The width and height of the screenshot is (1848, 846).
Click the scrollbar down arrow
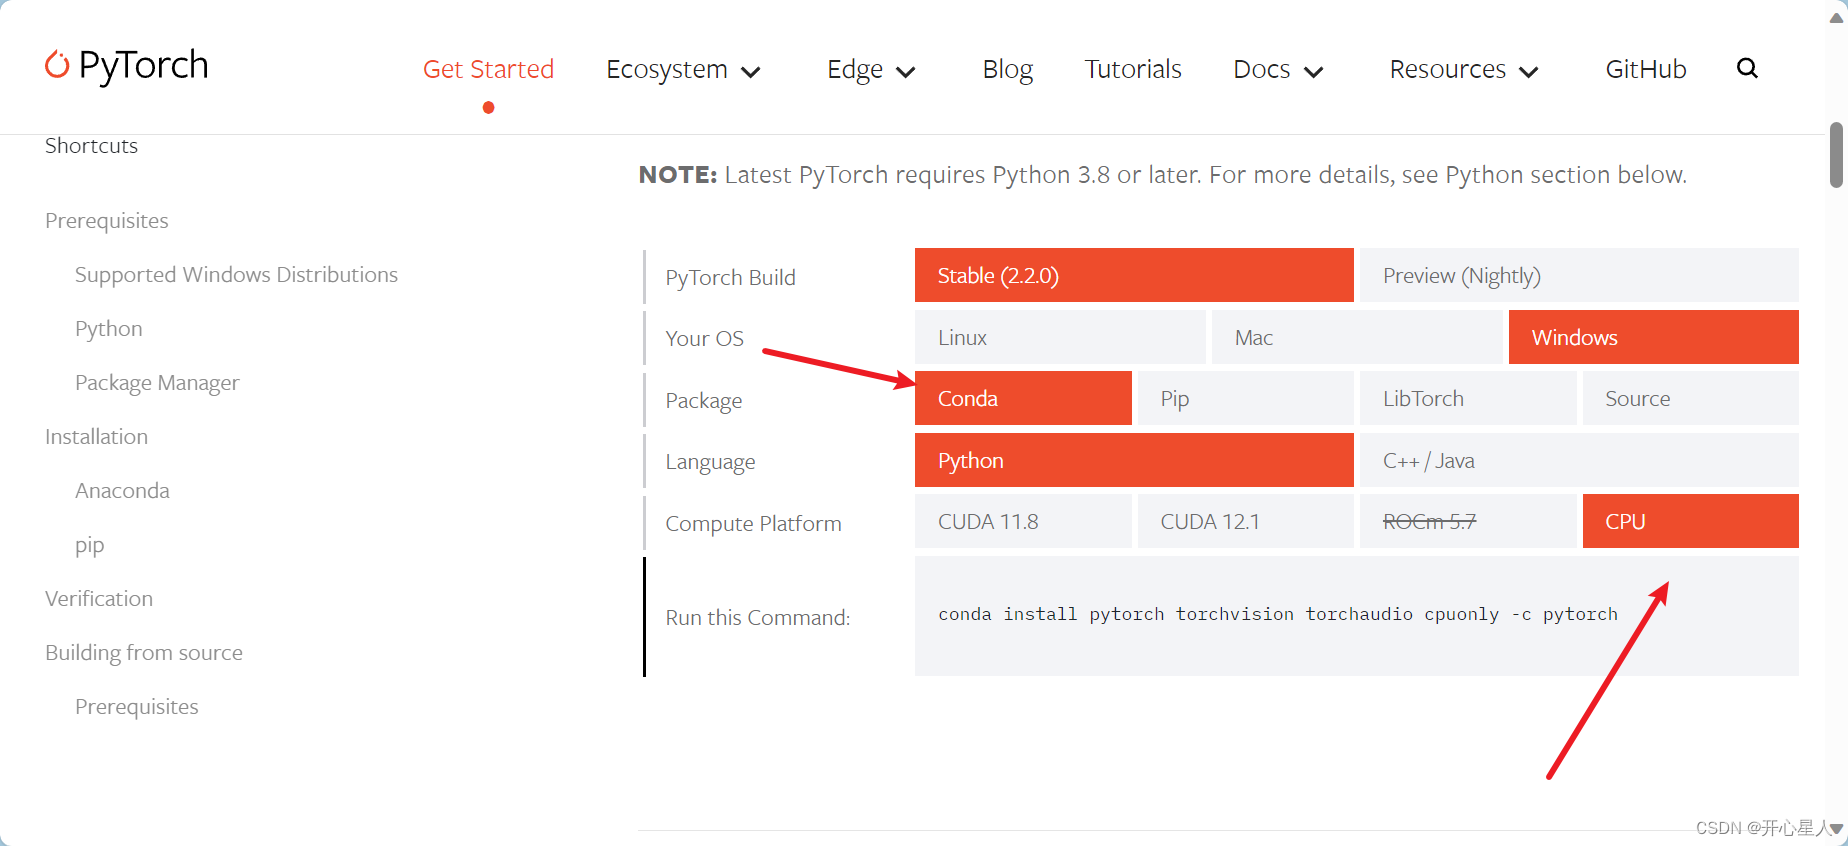tap(1836, 829)
